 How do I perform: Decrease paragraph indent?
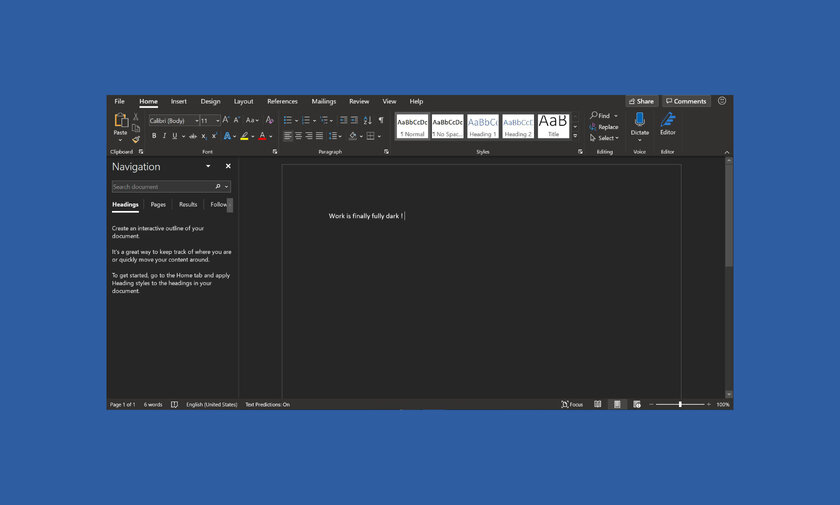(343, 120)
